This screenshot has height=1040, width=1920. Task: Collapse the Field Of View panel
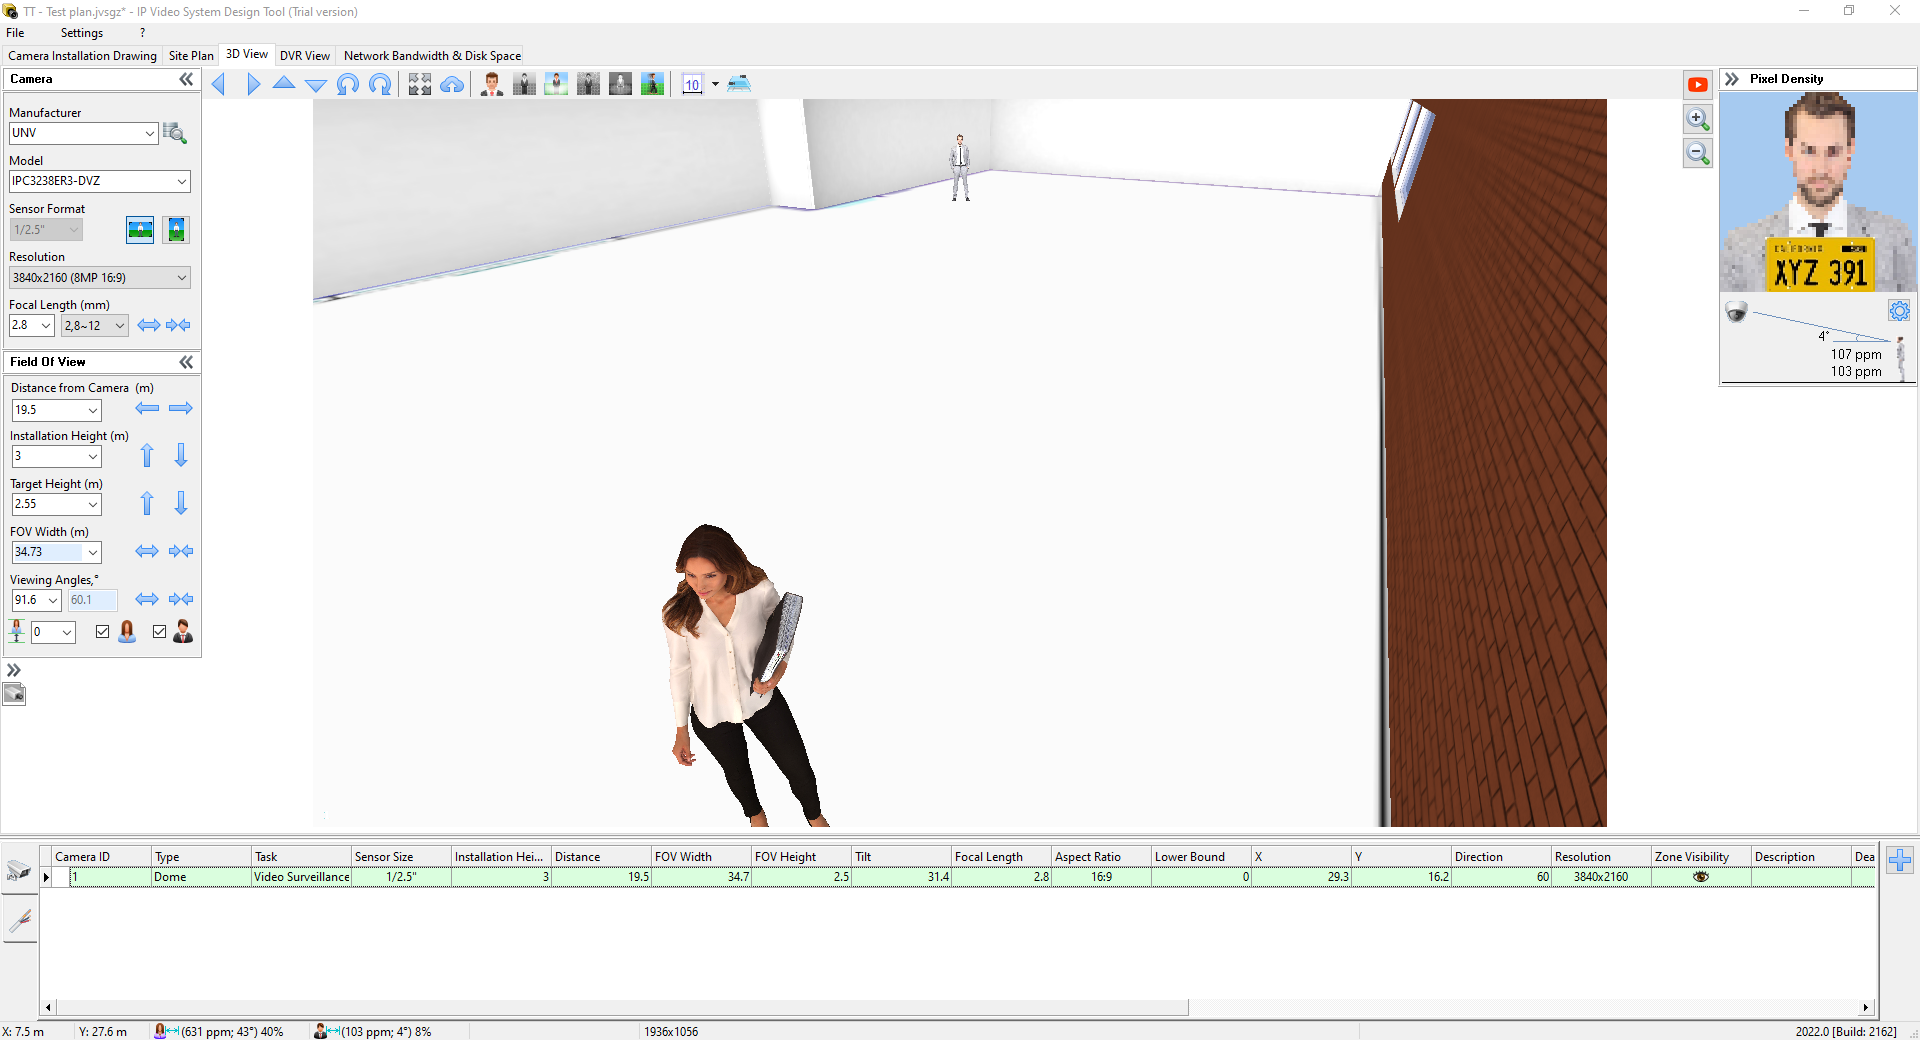pos(186,362)
